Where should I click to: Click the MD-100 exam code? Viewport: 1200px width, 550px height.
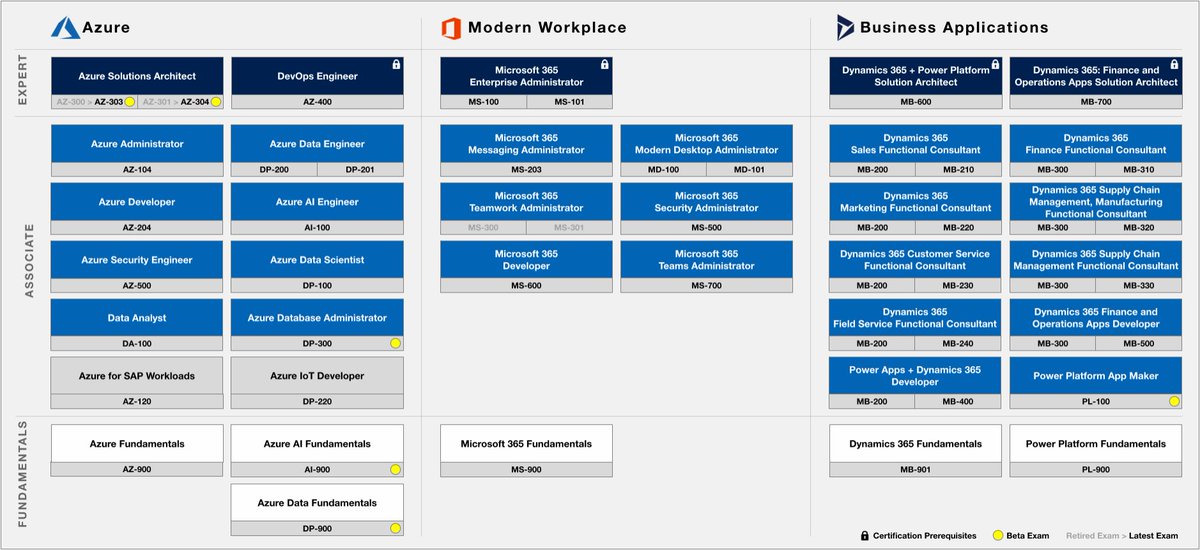coord(663,170)
